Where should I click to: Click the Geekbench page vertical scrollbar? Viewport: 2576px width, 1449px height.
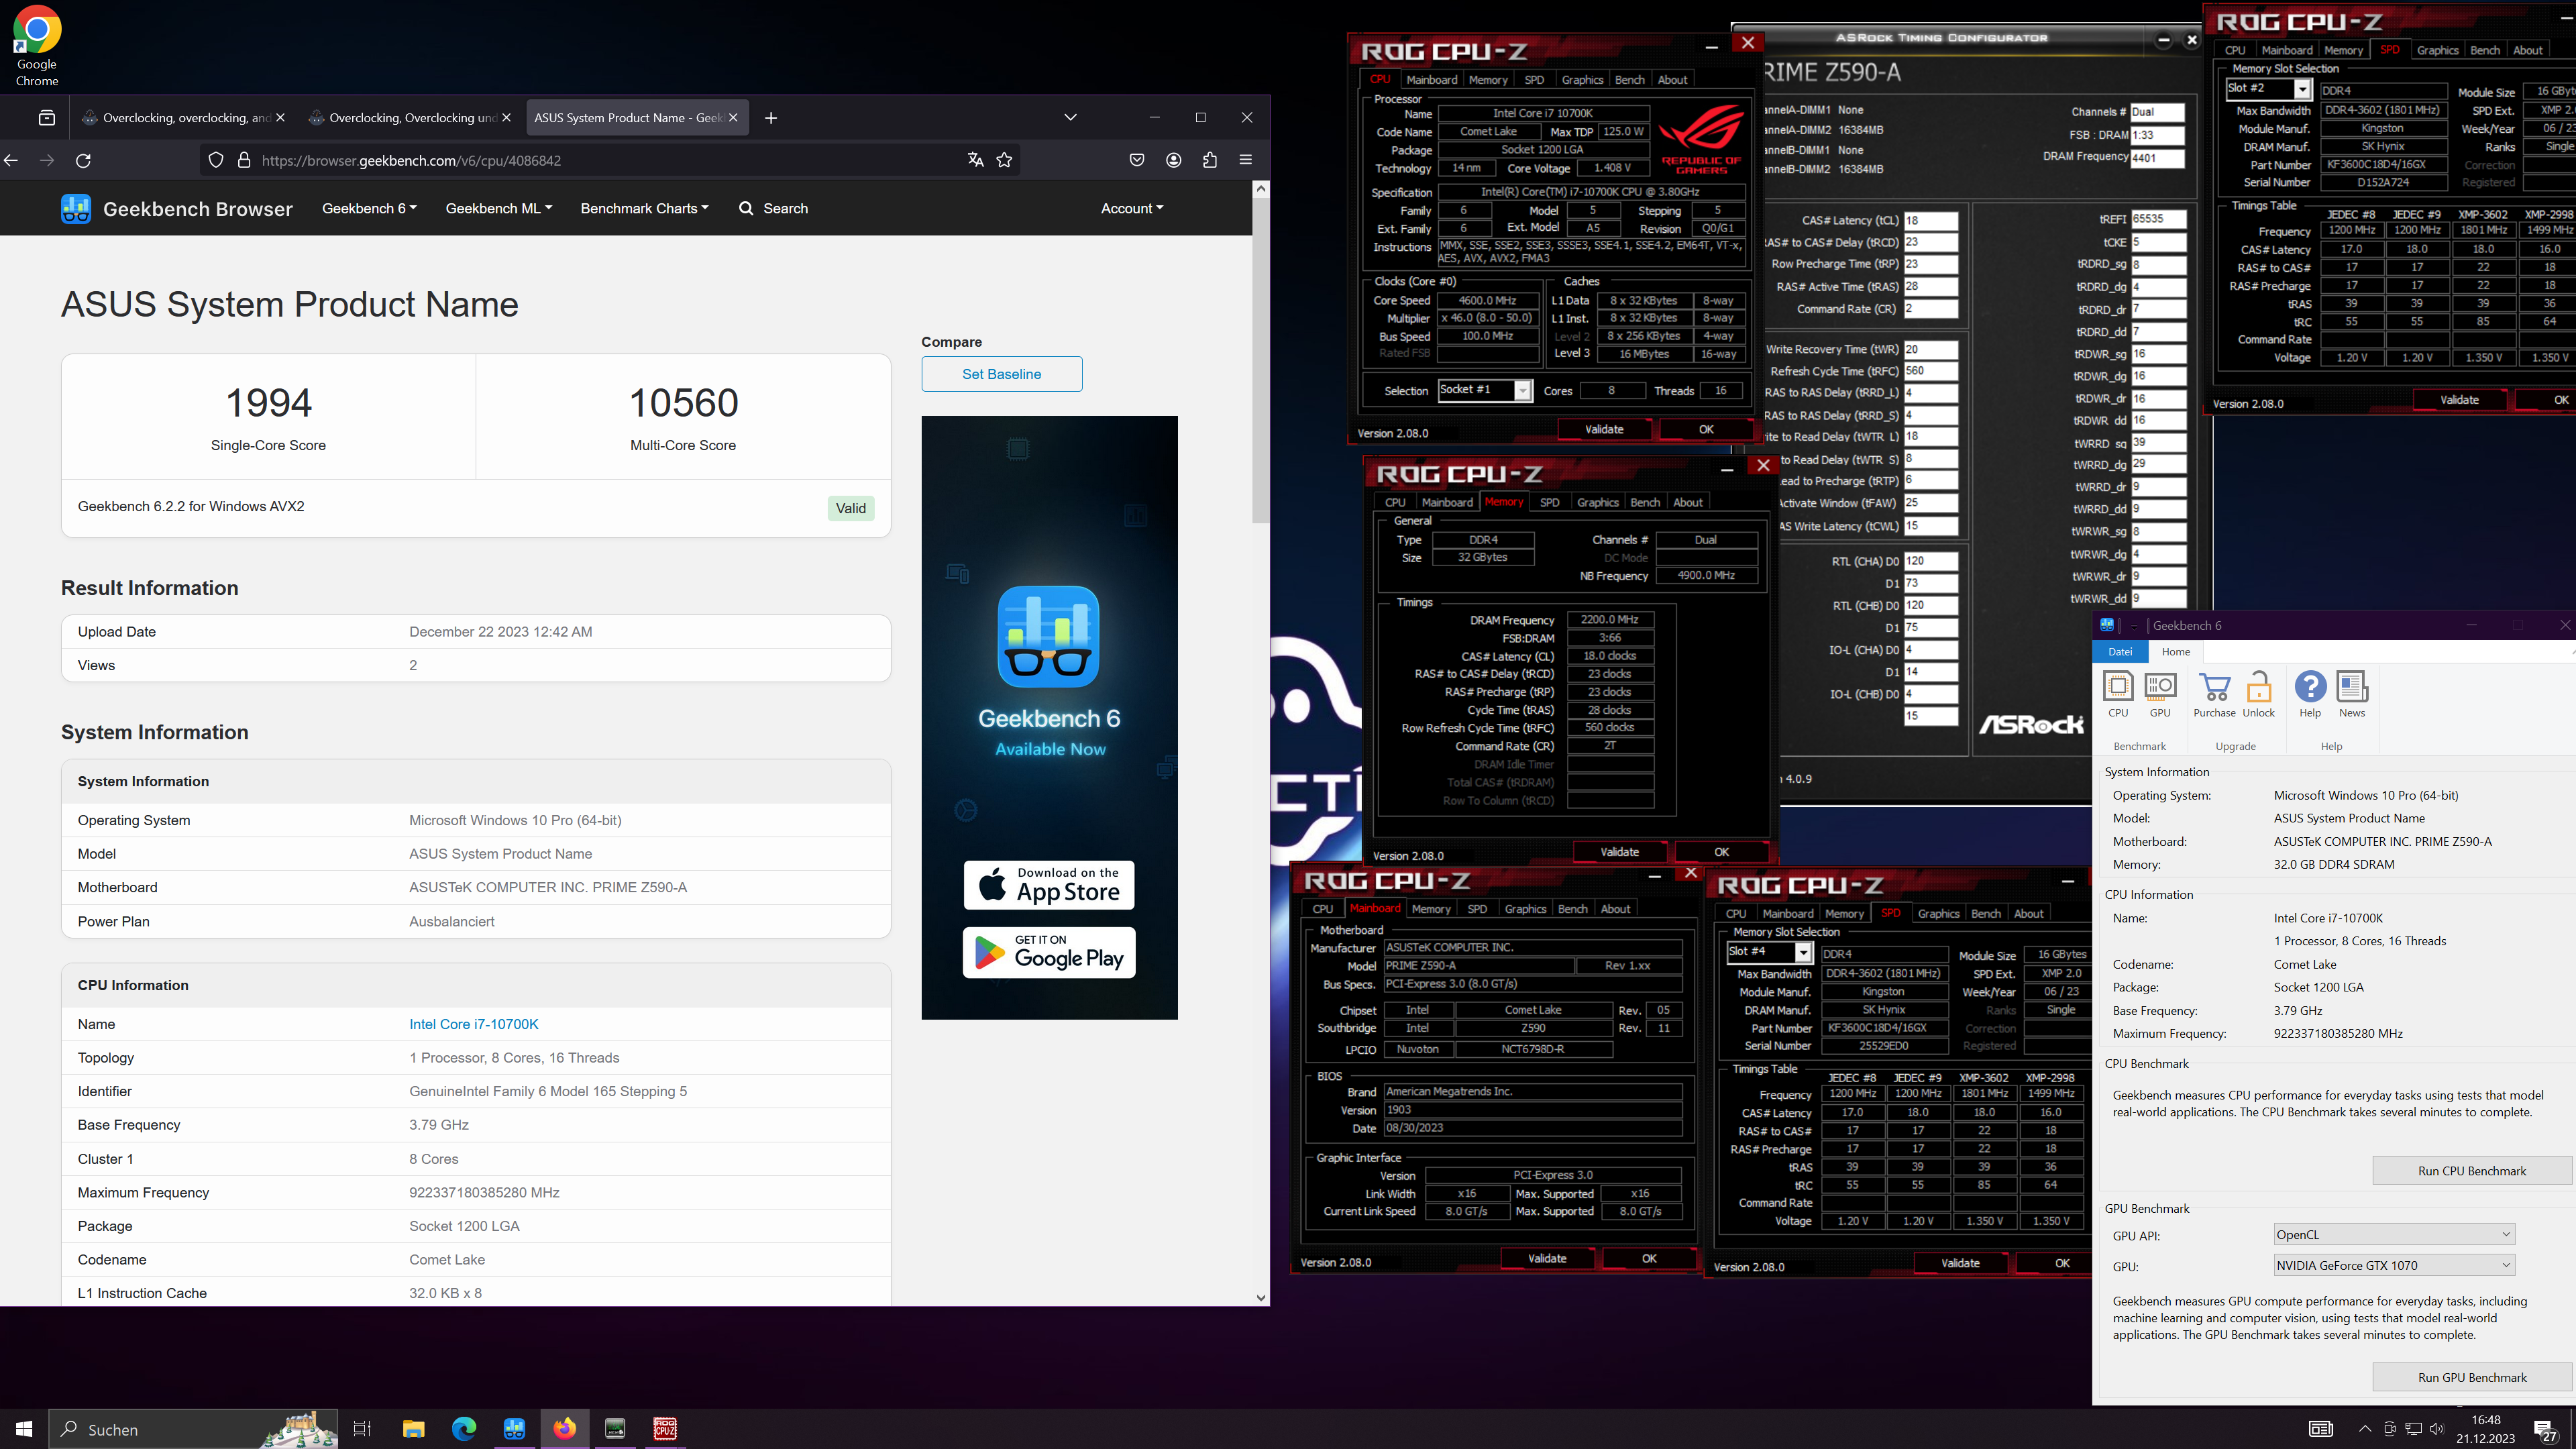click(x=1261, y=360)
